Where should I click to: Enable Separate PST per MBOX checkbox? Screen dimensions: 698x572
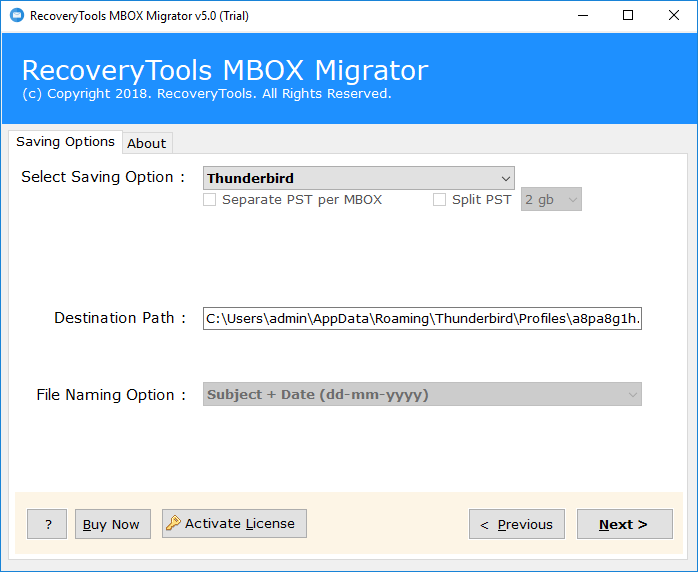[210, 200]
